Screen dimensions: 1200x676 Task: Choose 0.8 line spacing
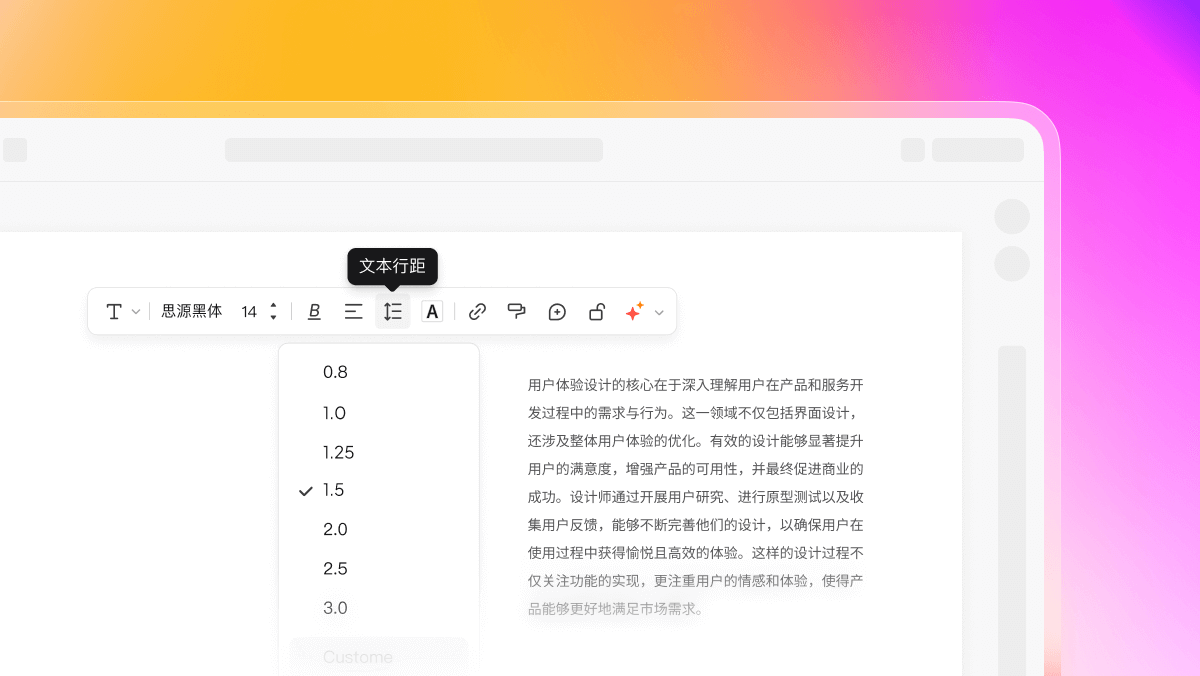click(x=335, y=372)
